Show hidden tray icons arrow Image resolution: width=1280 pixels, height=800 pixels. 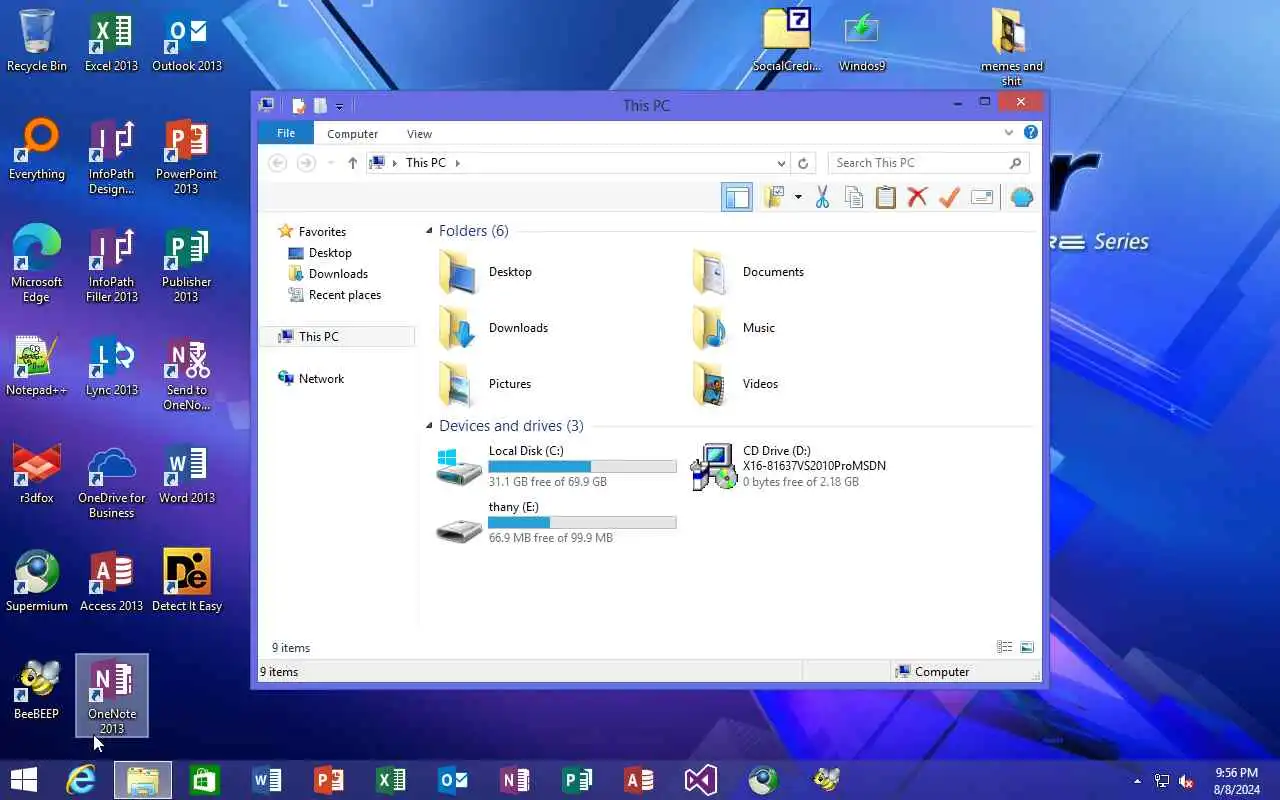pyautogui.click(x=1137, y=781)
